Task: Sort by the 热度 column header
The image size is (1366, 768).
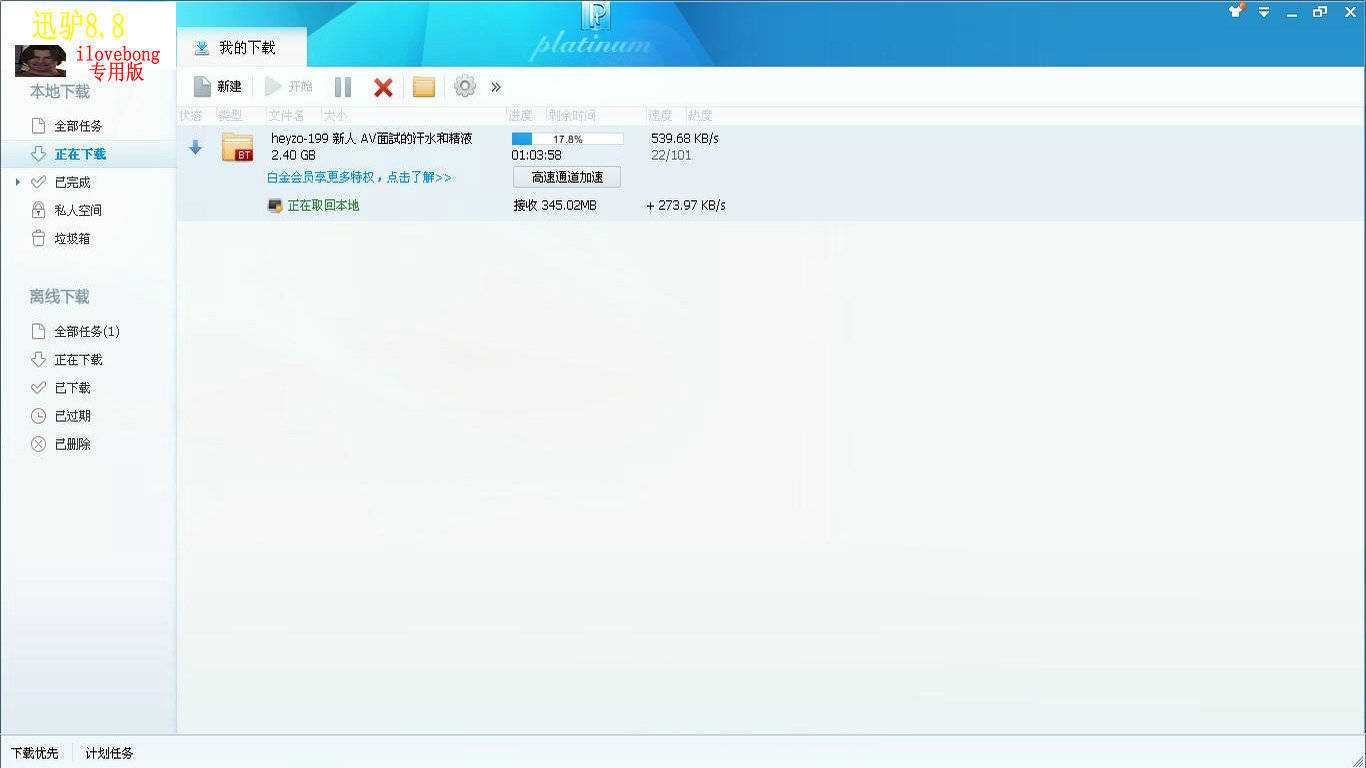Action: click(x=700, y=116)
